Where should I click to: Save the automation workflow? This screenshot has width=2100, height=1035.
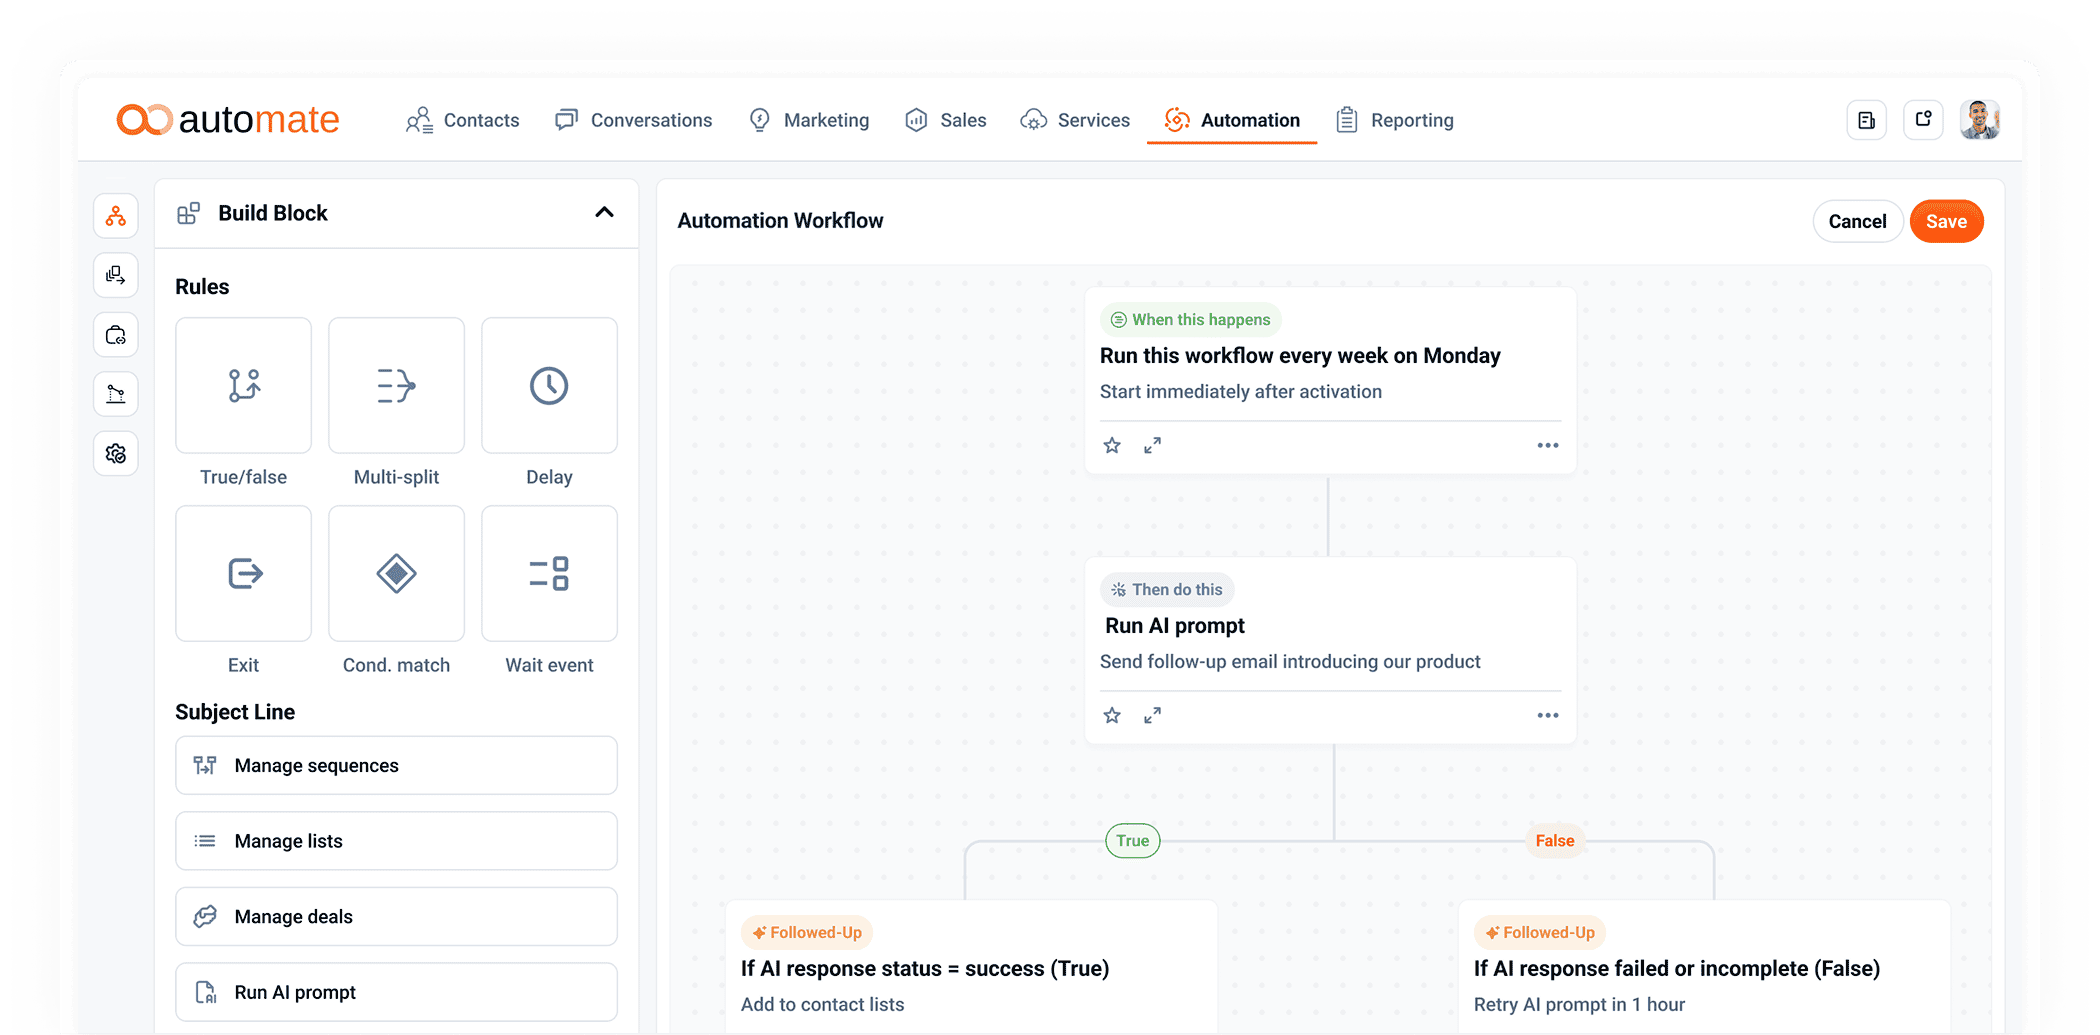[x=1946, y=222]
